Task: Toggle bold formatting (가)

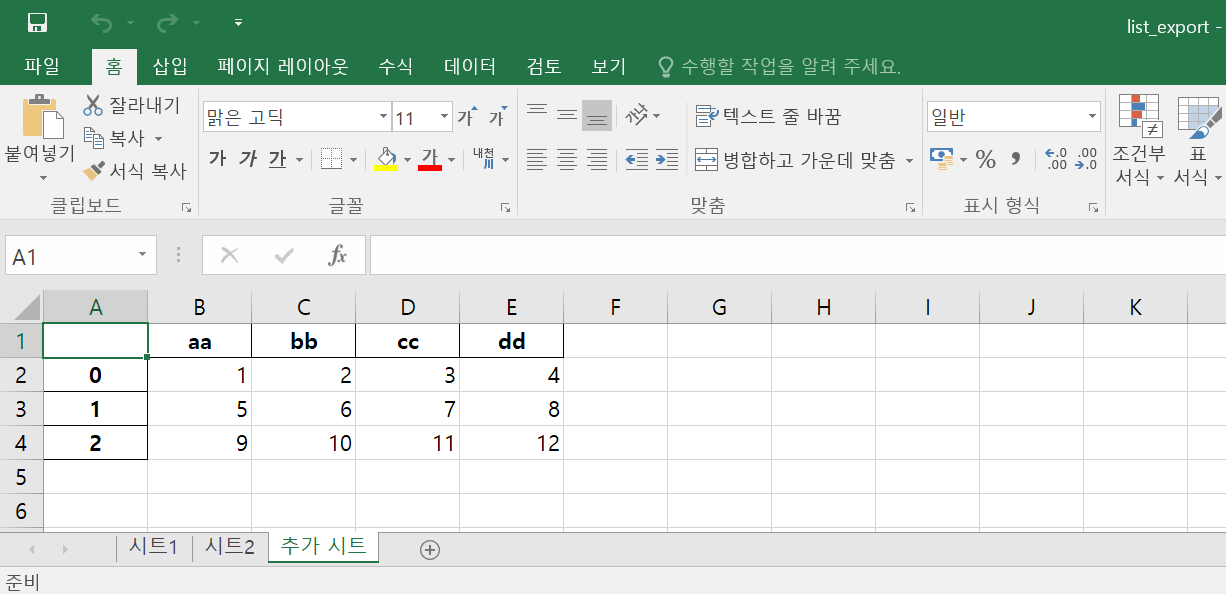Action: coord(217,159)
